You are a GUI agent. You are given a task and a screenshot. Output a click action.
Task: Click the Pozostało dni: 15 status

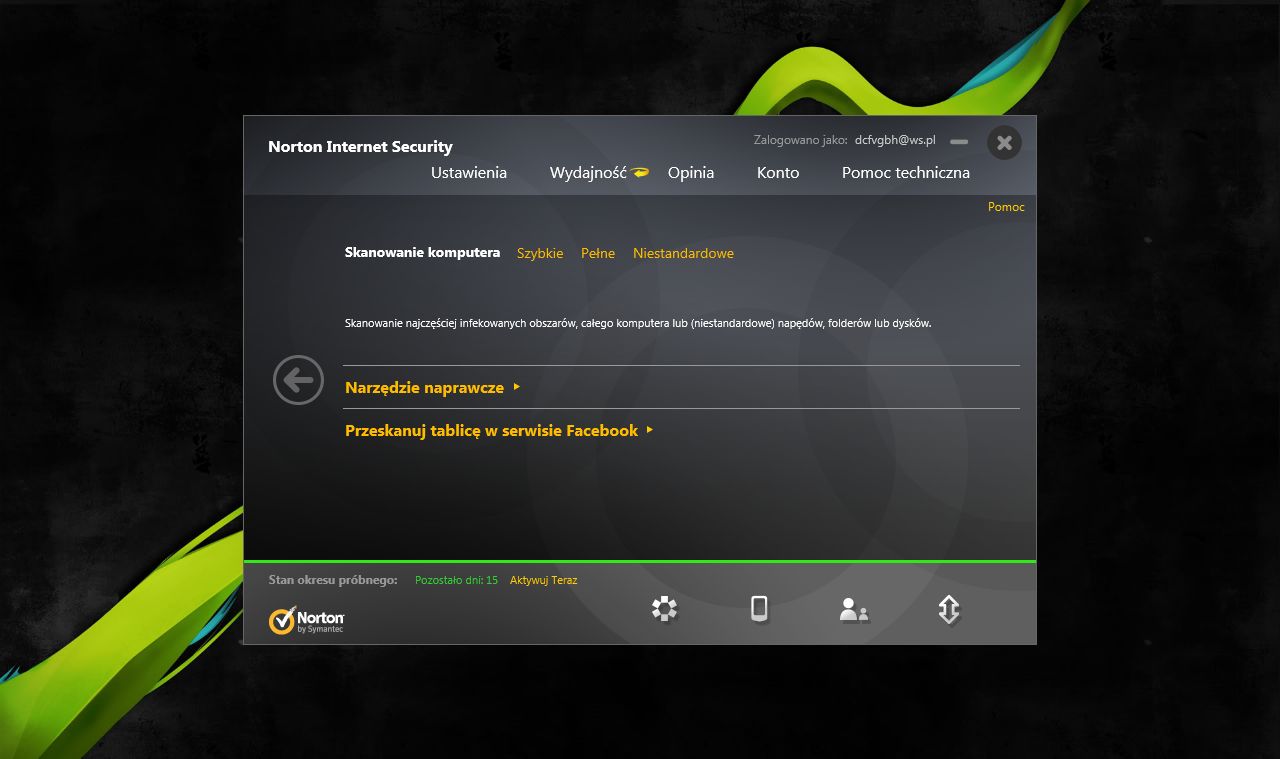456,580
